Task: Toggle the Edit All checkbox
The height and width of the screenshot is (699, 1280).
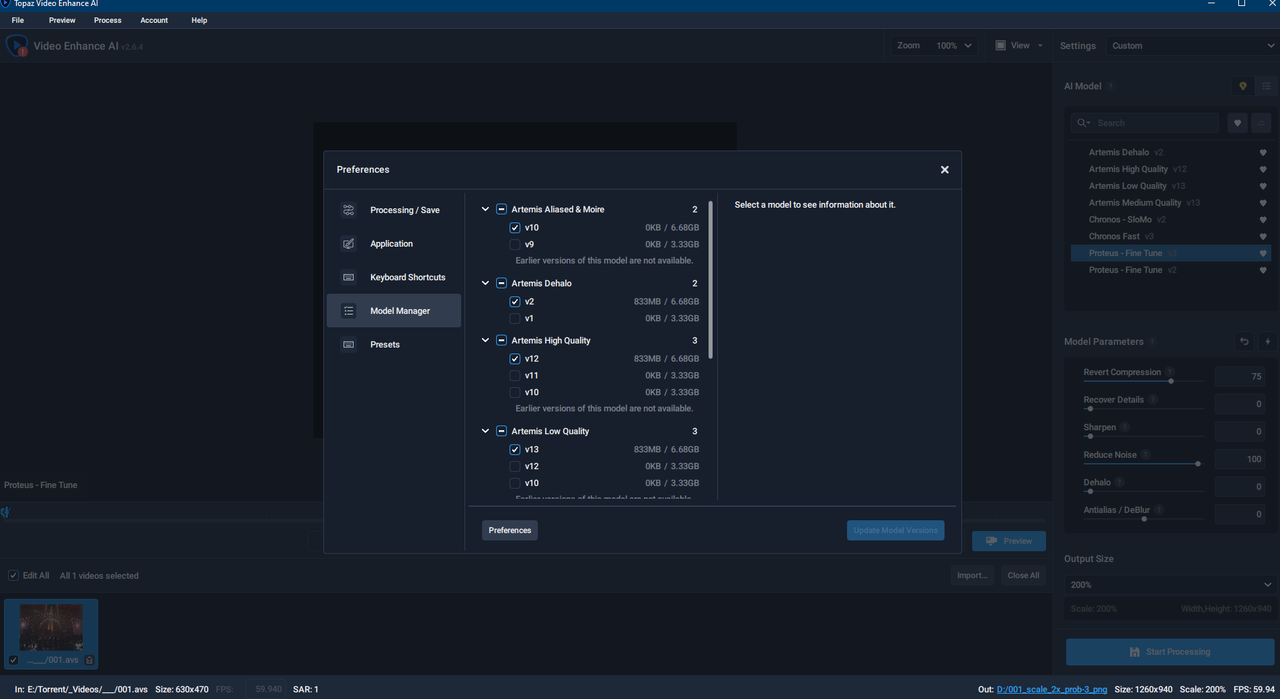Action: (x=13, y=576)
